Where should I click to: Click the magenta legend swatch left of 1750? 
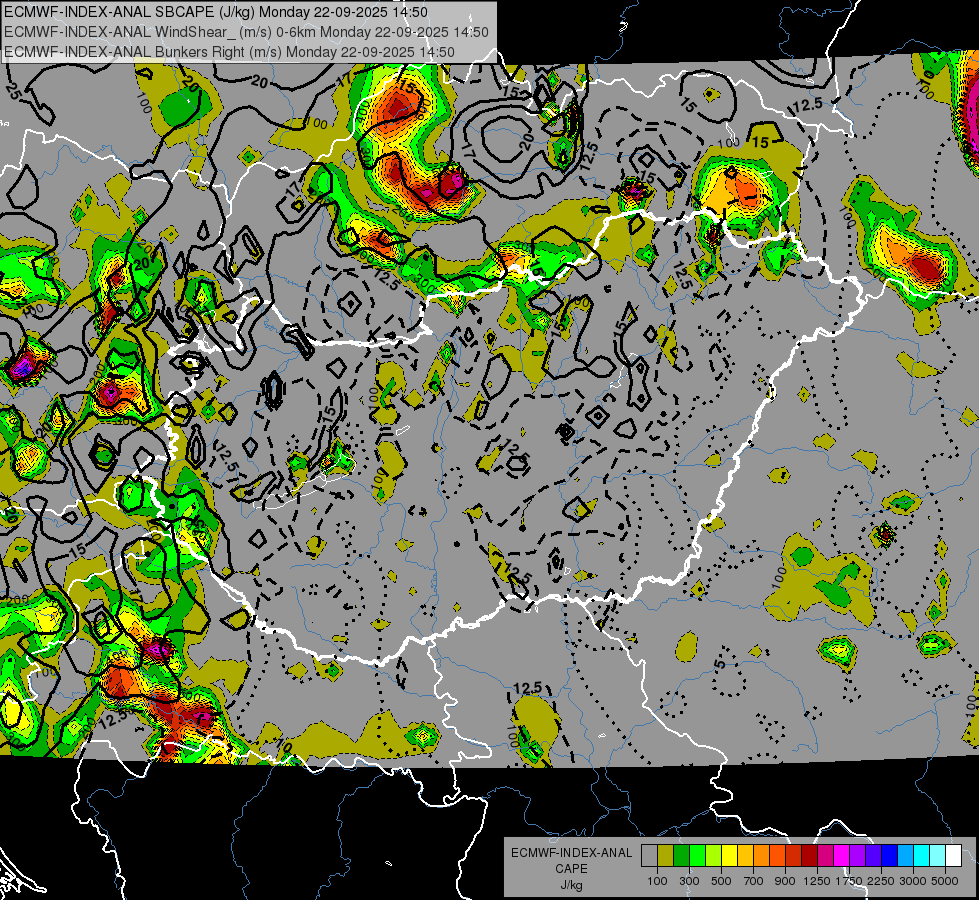[841, 855]
